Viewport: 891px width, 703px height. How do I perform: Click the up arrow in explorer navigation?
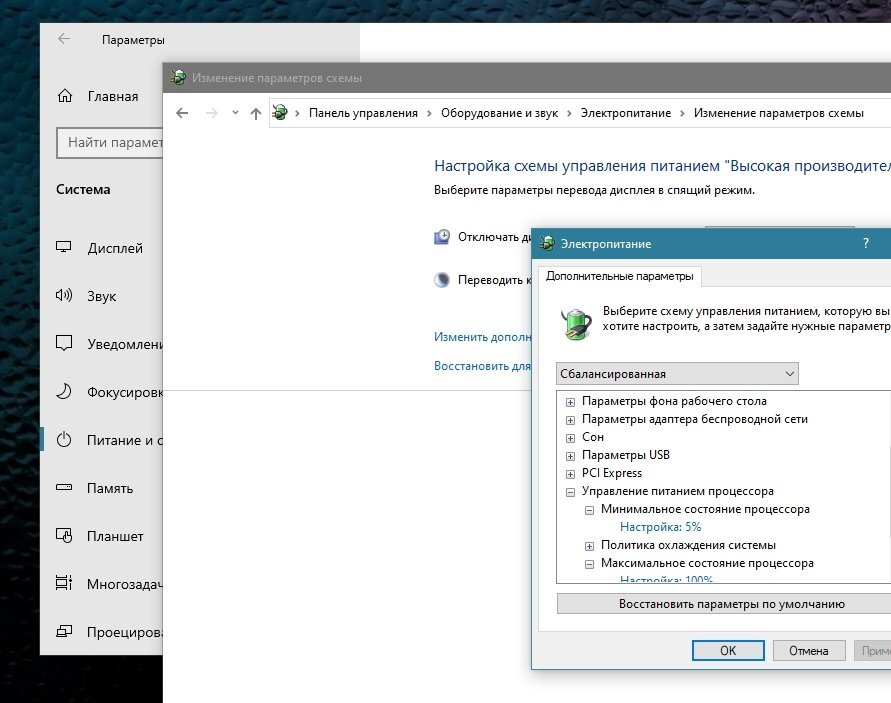[256, 114]
